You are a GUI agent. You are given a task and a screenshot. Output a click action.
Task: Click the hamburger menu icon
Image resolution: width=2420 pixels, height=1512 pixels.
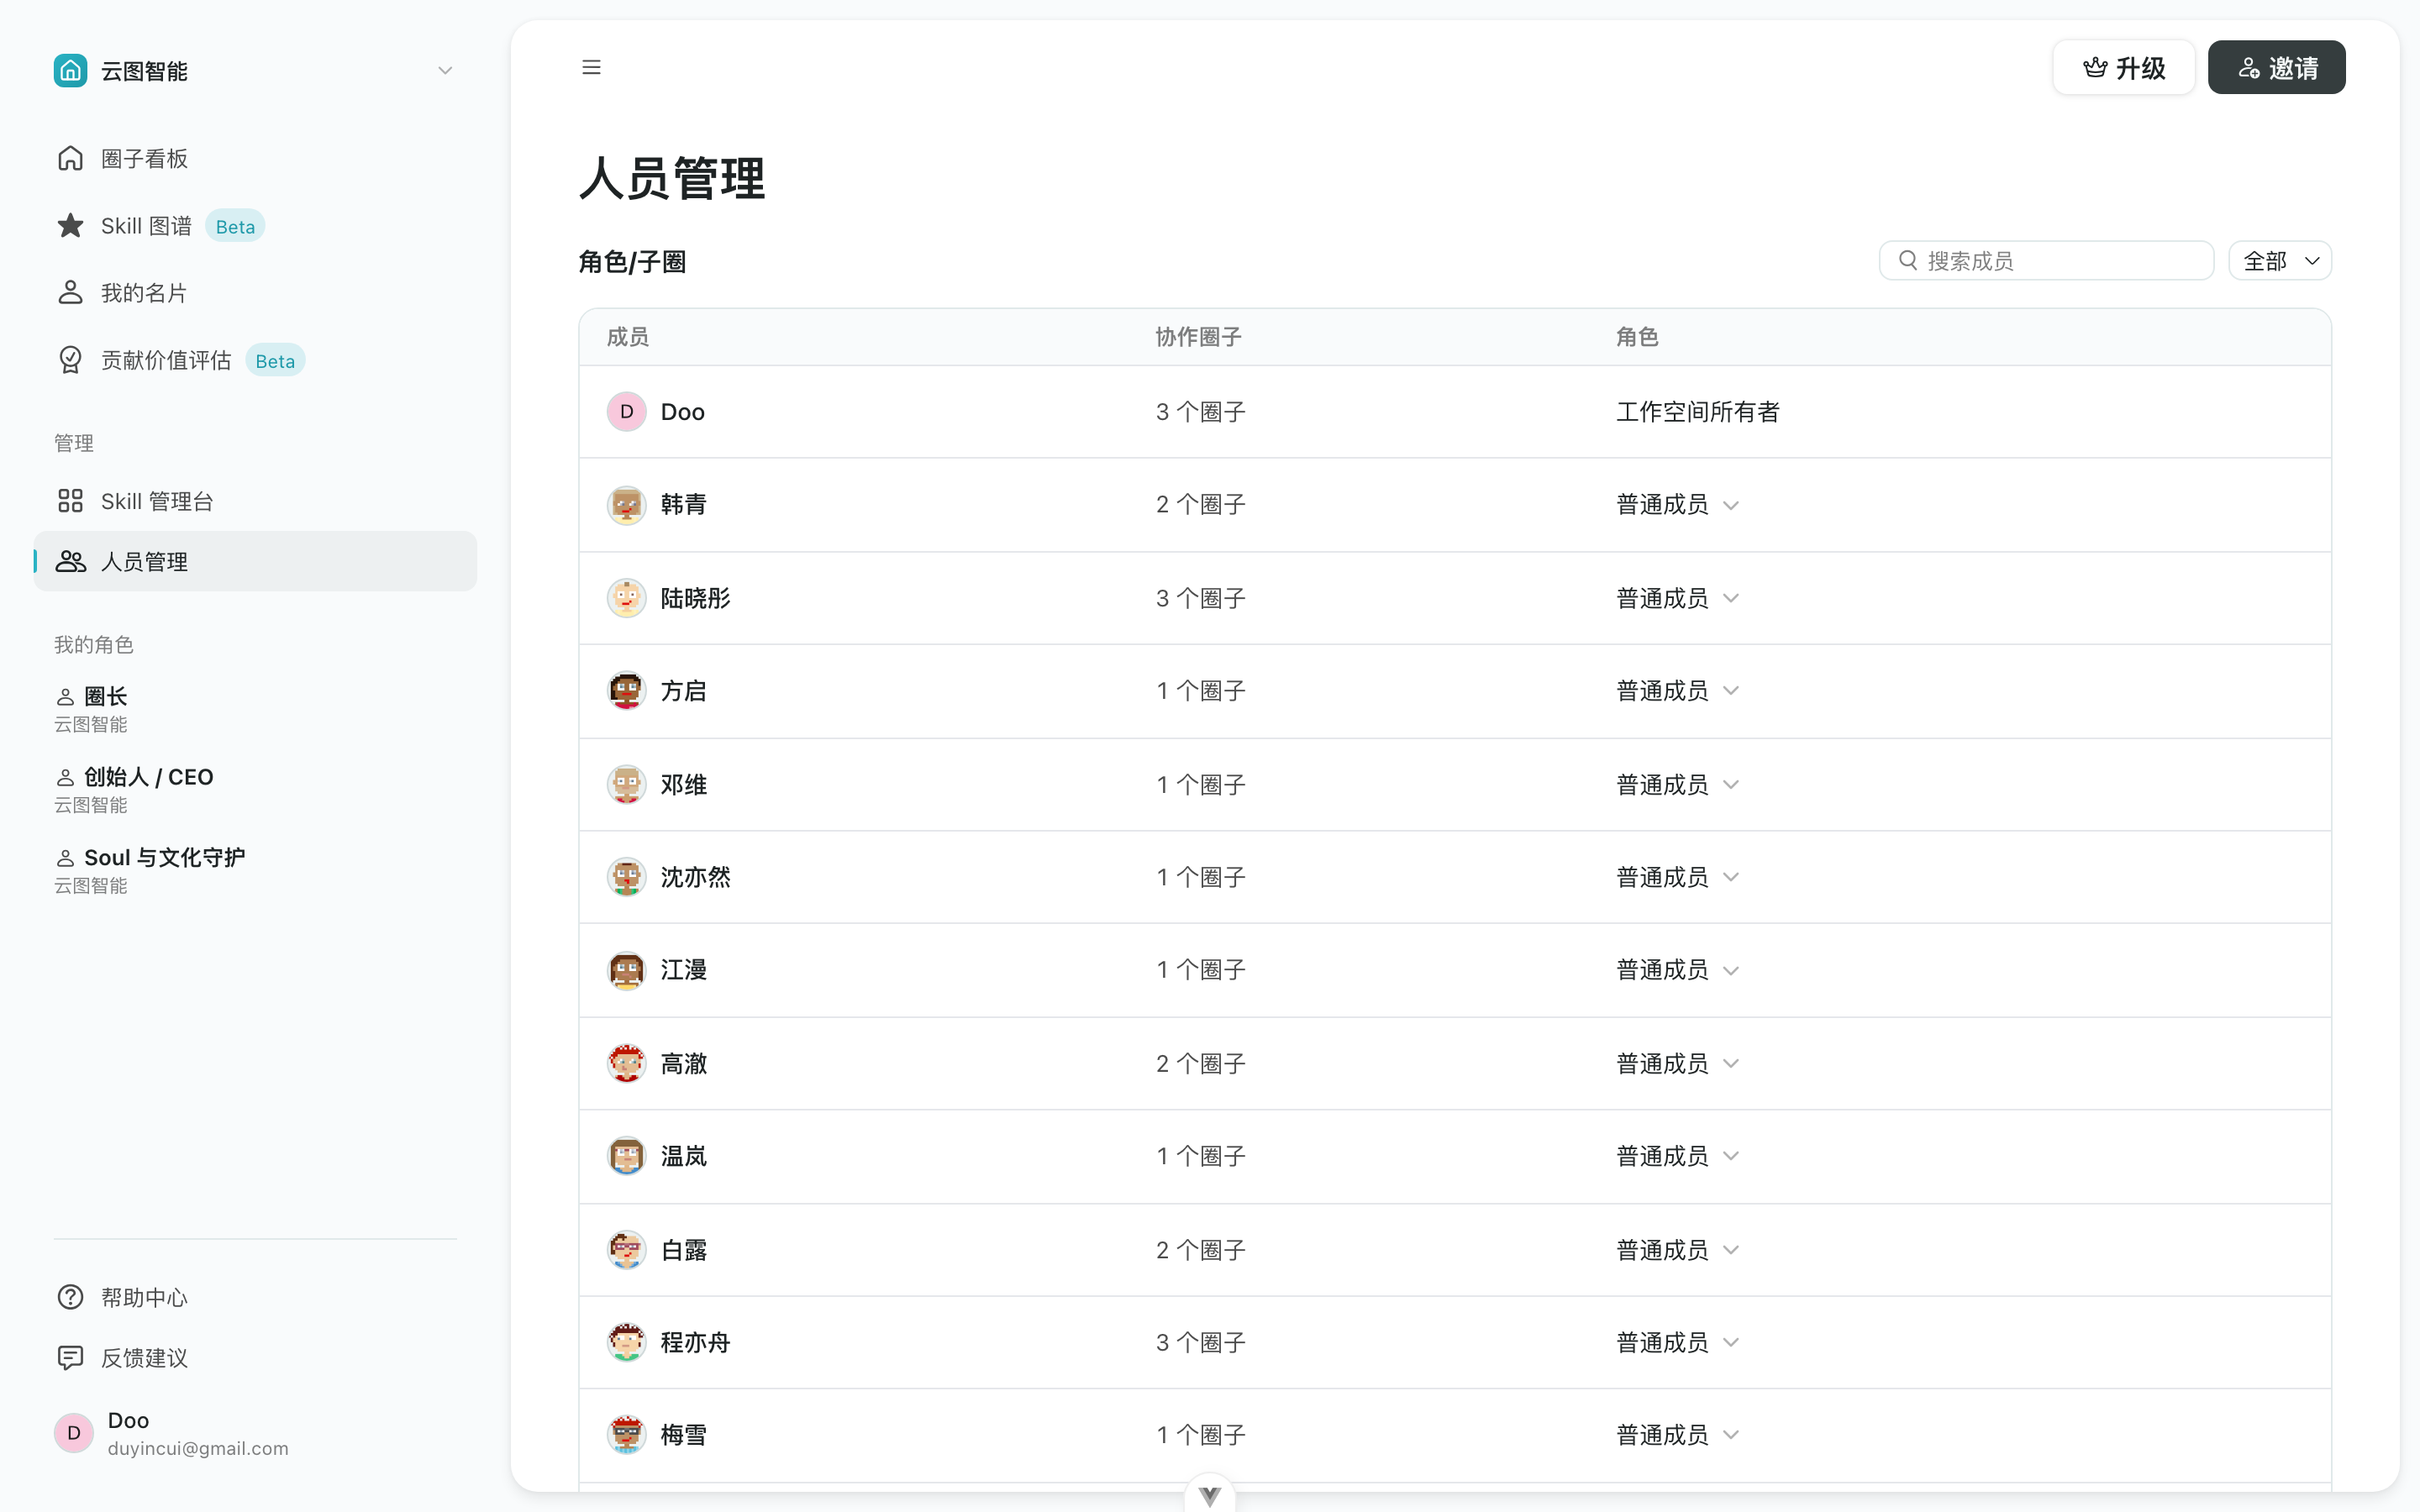(x=591, y=67)
